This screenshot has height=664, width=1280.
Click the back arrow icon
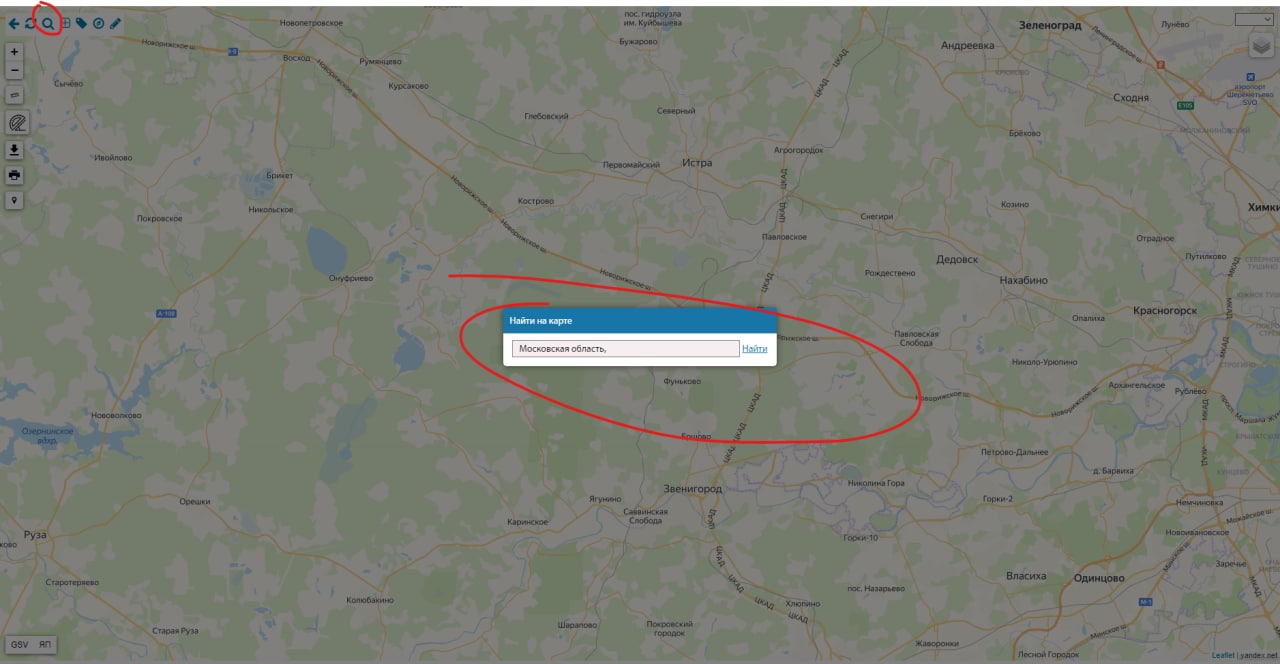click(x=14, y=23)
